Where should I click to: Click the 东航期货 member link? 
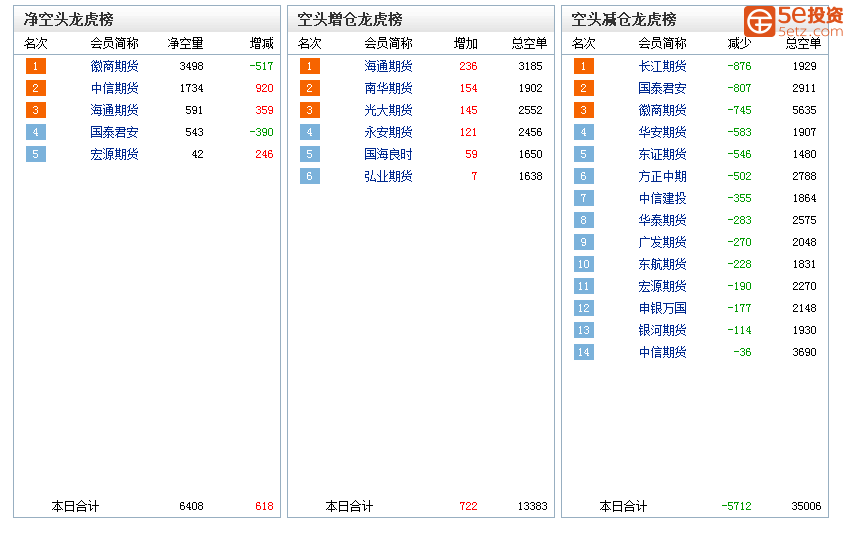[662, 264]
